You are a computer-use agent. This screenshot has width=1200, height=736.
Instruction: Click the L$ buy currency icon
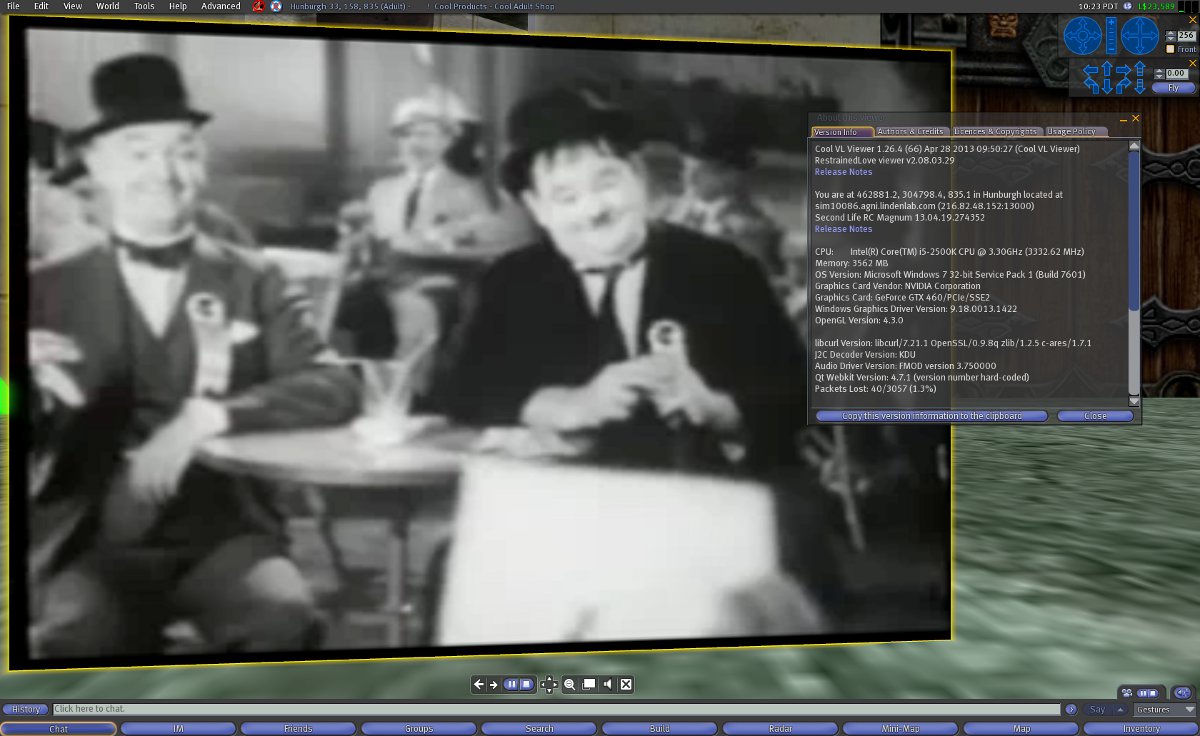coord(1128,6)
